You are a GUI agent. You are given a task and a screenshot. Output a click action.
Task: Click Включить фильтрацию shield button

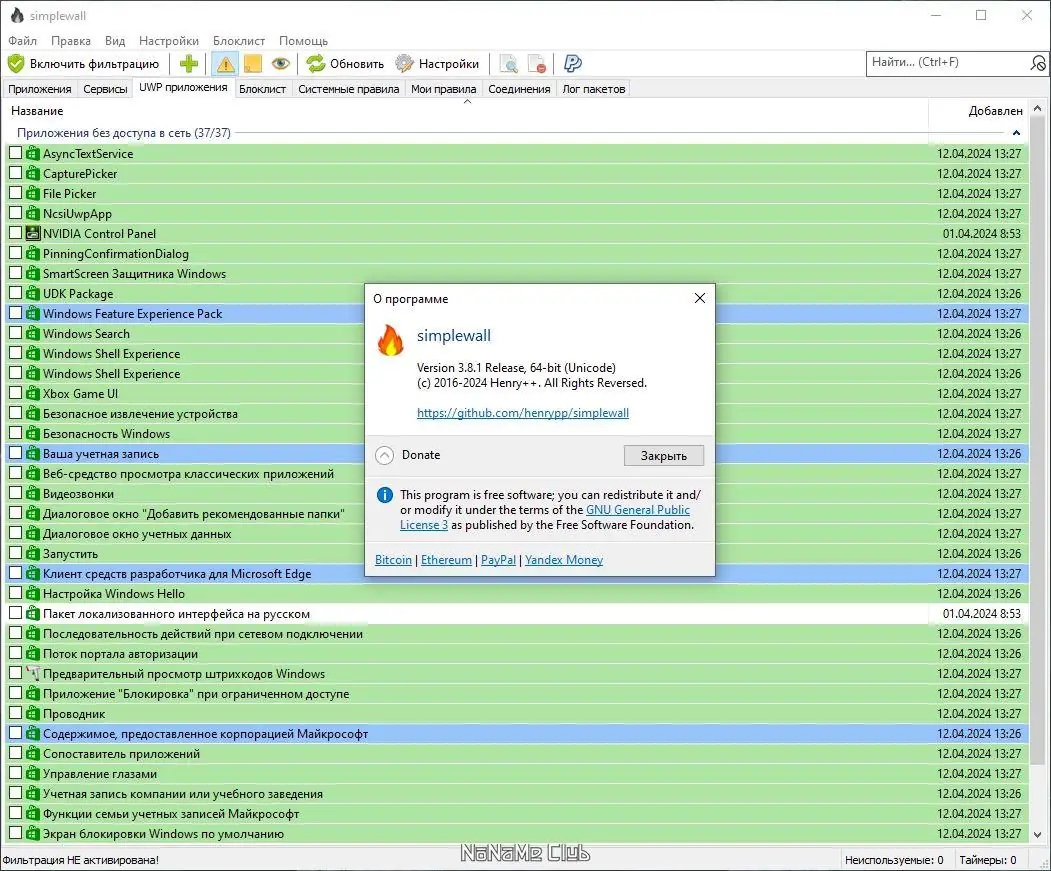pos(84,64)
